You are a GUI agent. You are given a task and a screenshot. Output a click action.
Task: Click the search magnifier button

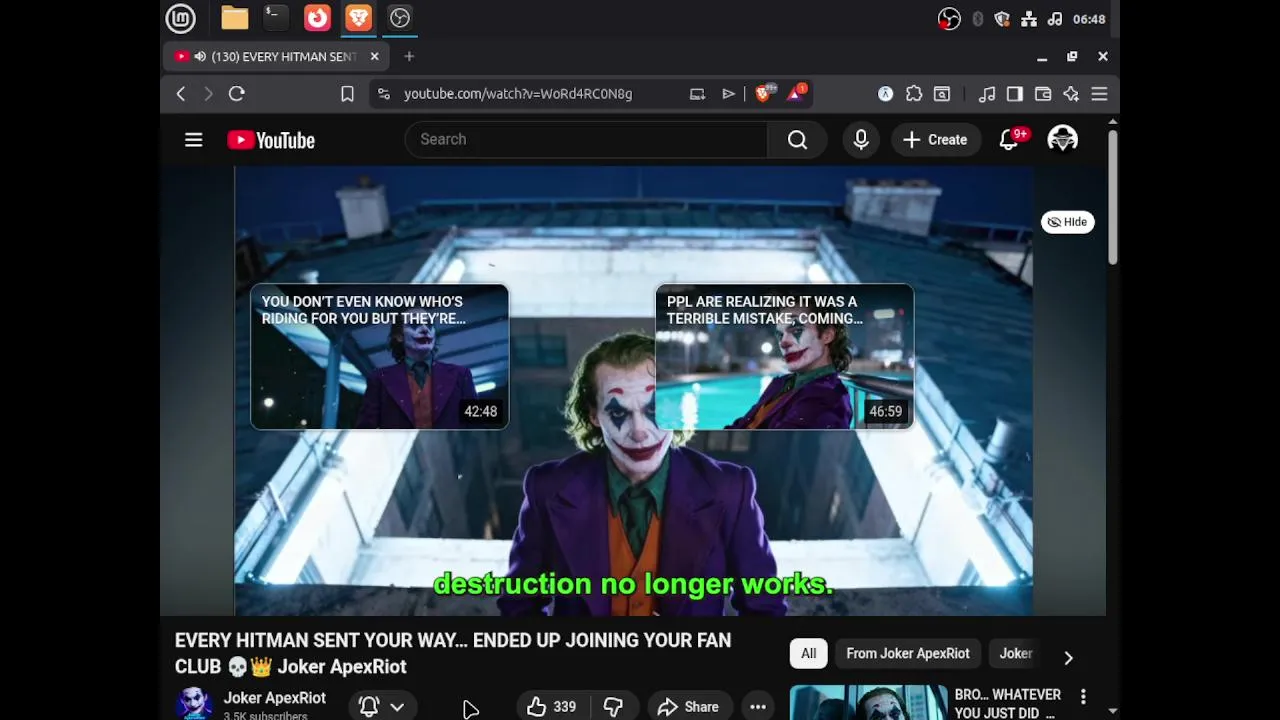click(x=797, y=140)
